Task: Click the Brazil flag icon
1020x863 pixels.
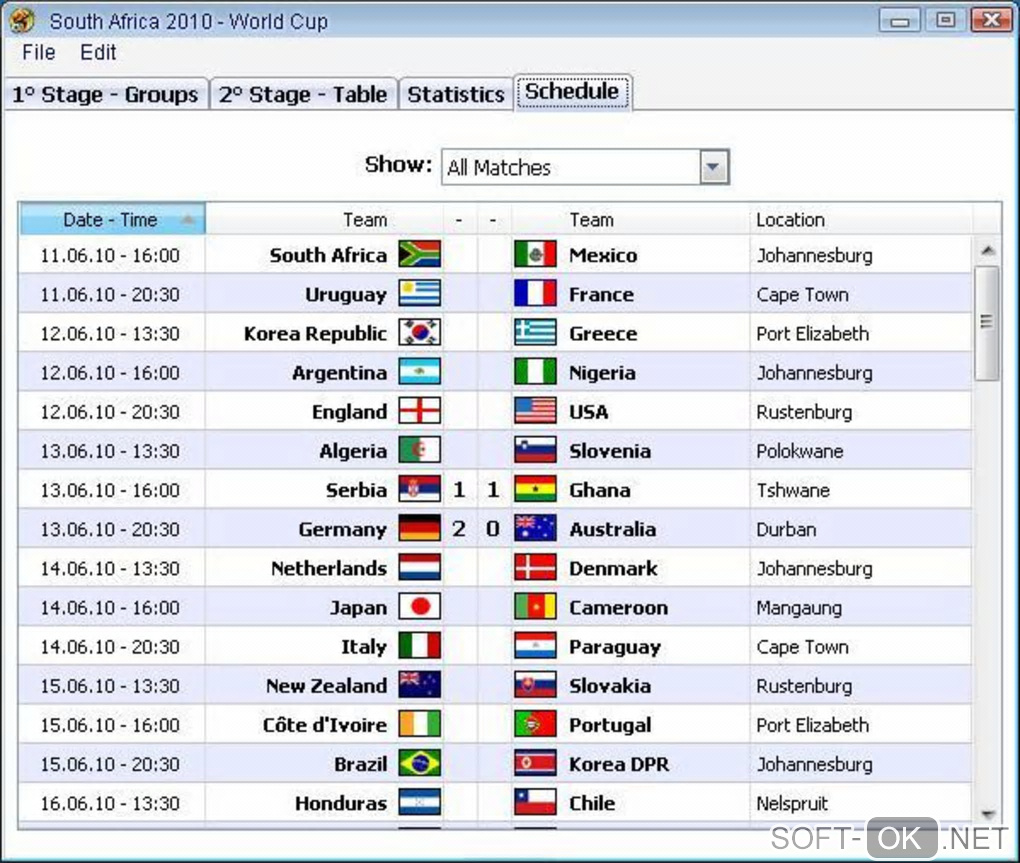Action: tap(419, 764)
